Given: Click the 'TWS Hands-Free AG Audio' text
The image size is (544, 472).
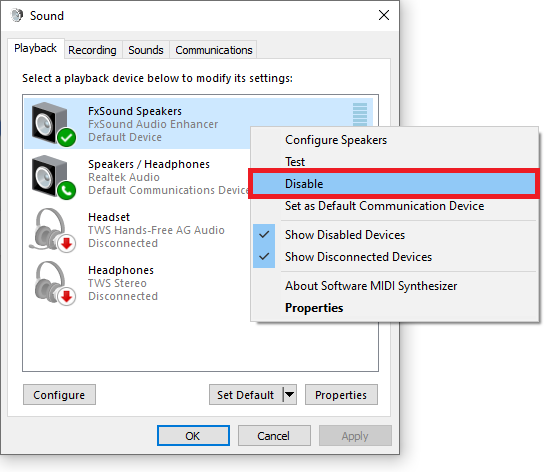Looking at the screenshot, I should coord(156,230).
